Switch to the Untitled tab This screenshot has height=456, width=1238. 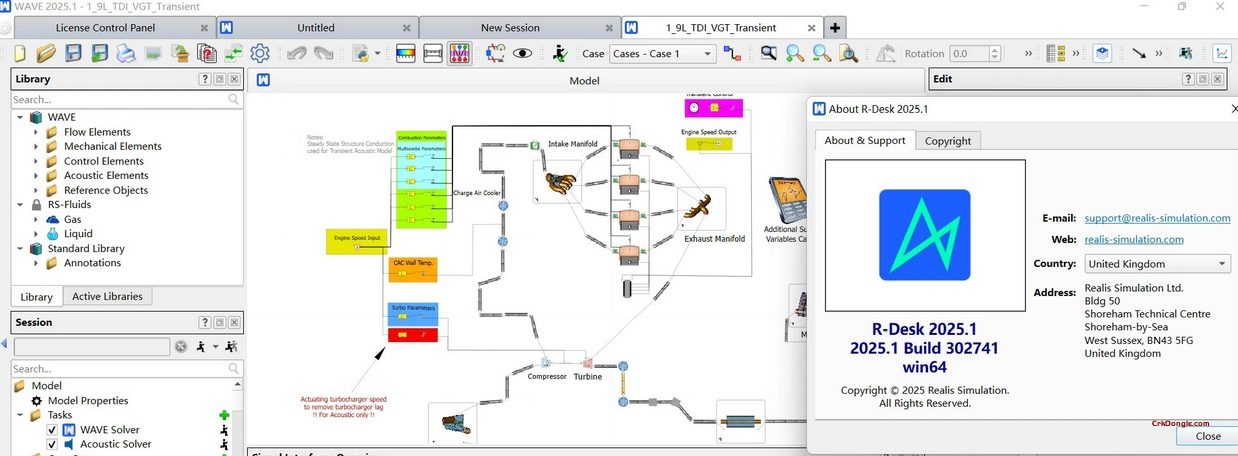coord(316,27)
